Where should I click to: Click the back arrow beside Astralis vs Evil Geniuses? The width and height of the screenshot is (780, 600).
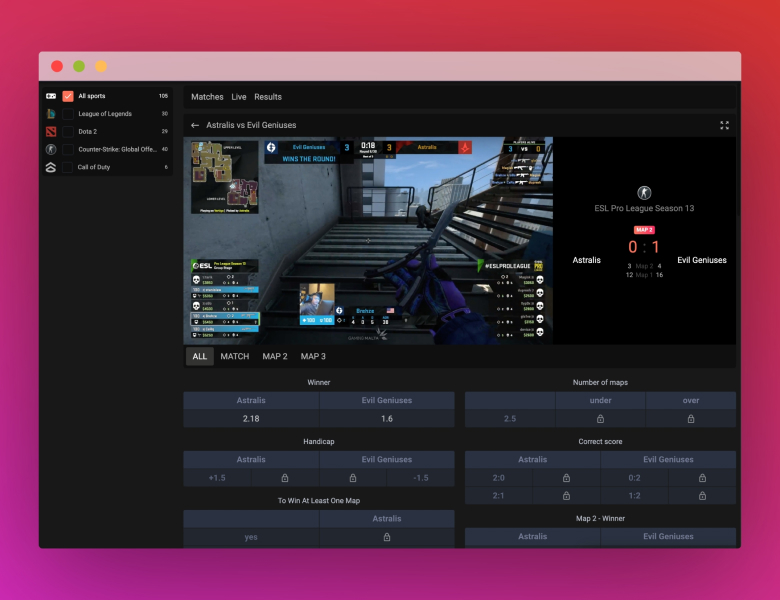(195, 125)
